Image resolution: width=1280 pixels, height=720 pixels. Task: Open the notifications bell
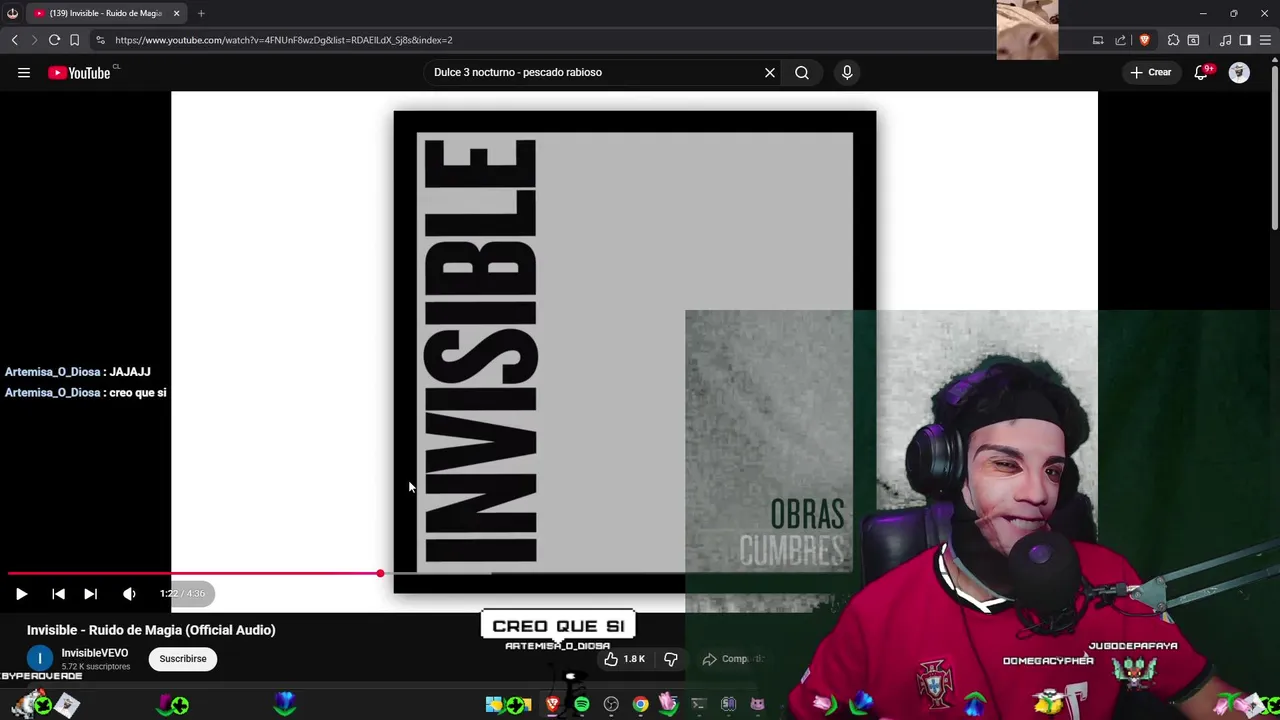tap(1203, 72)
